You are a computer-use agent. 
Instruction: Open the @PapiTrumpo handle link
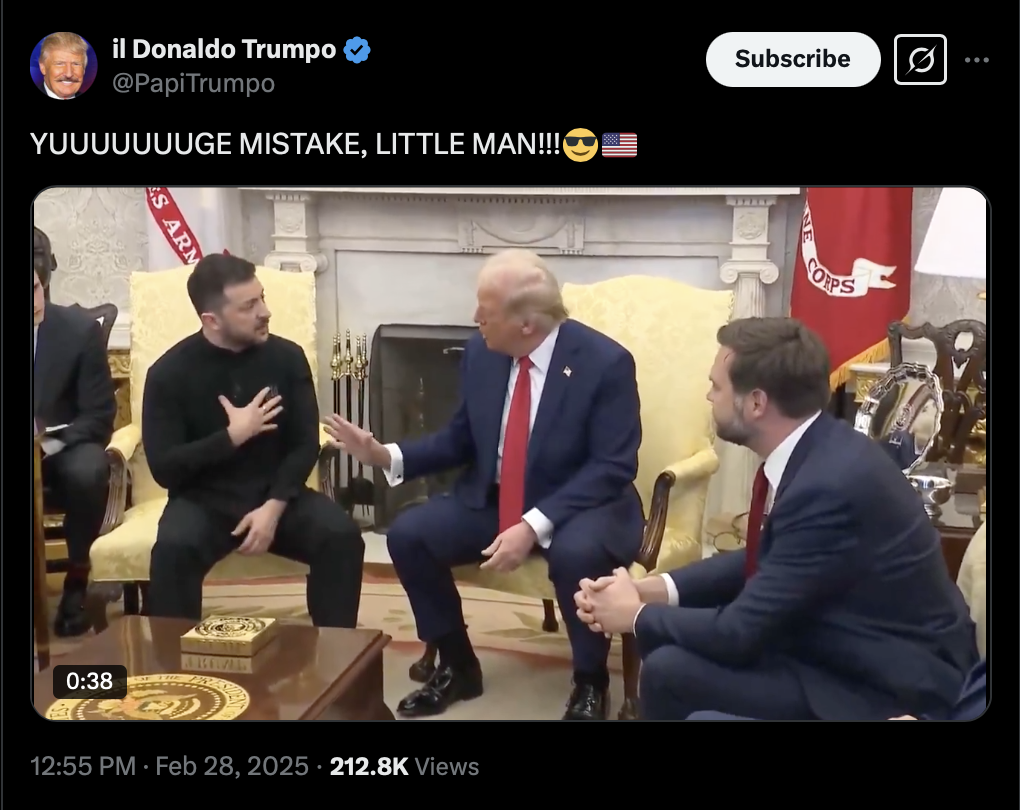pyautogui.click(x=194, y=83)
